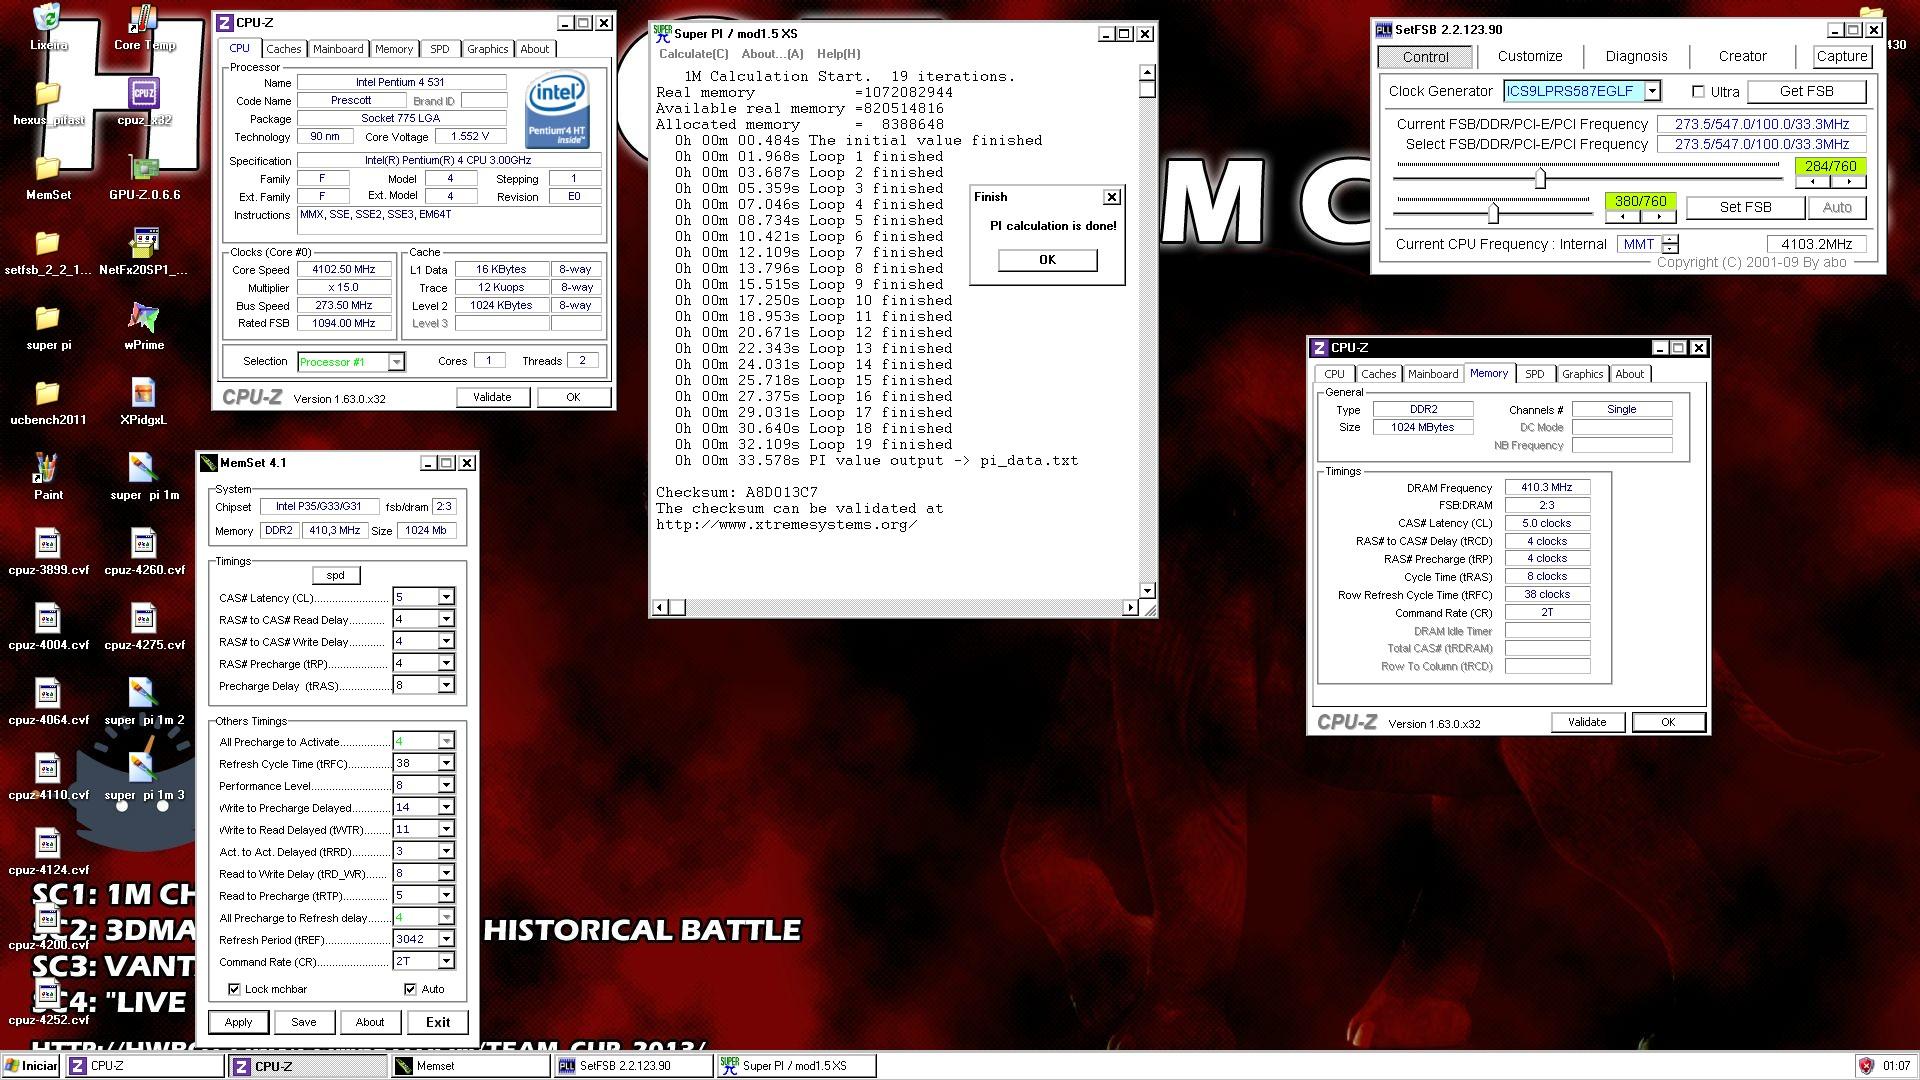Open the cpuz-4064.cvf file icon

click(48, 702)
